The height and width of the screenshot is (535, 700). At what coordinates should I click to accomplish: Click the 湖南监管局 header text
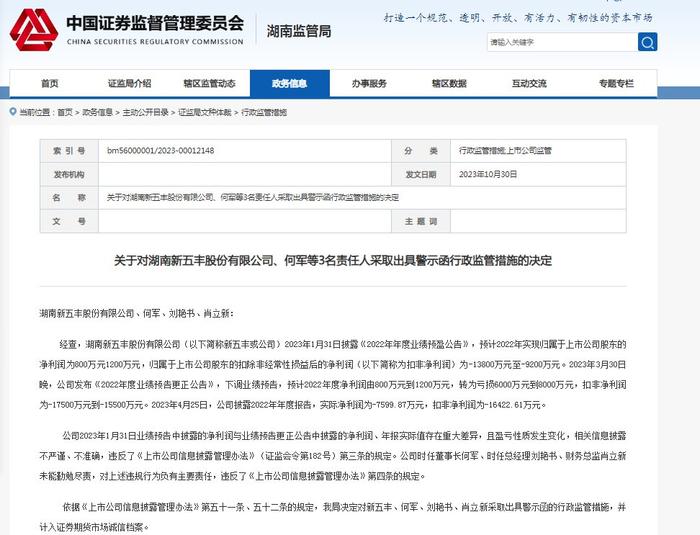coord(299,31)
